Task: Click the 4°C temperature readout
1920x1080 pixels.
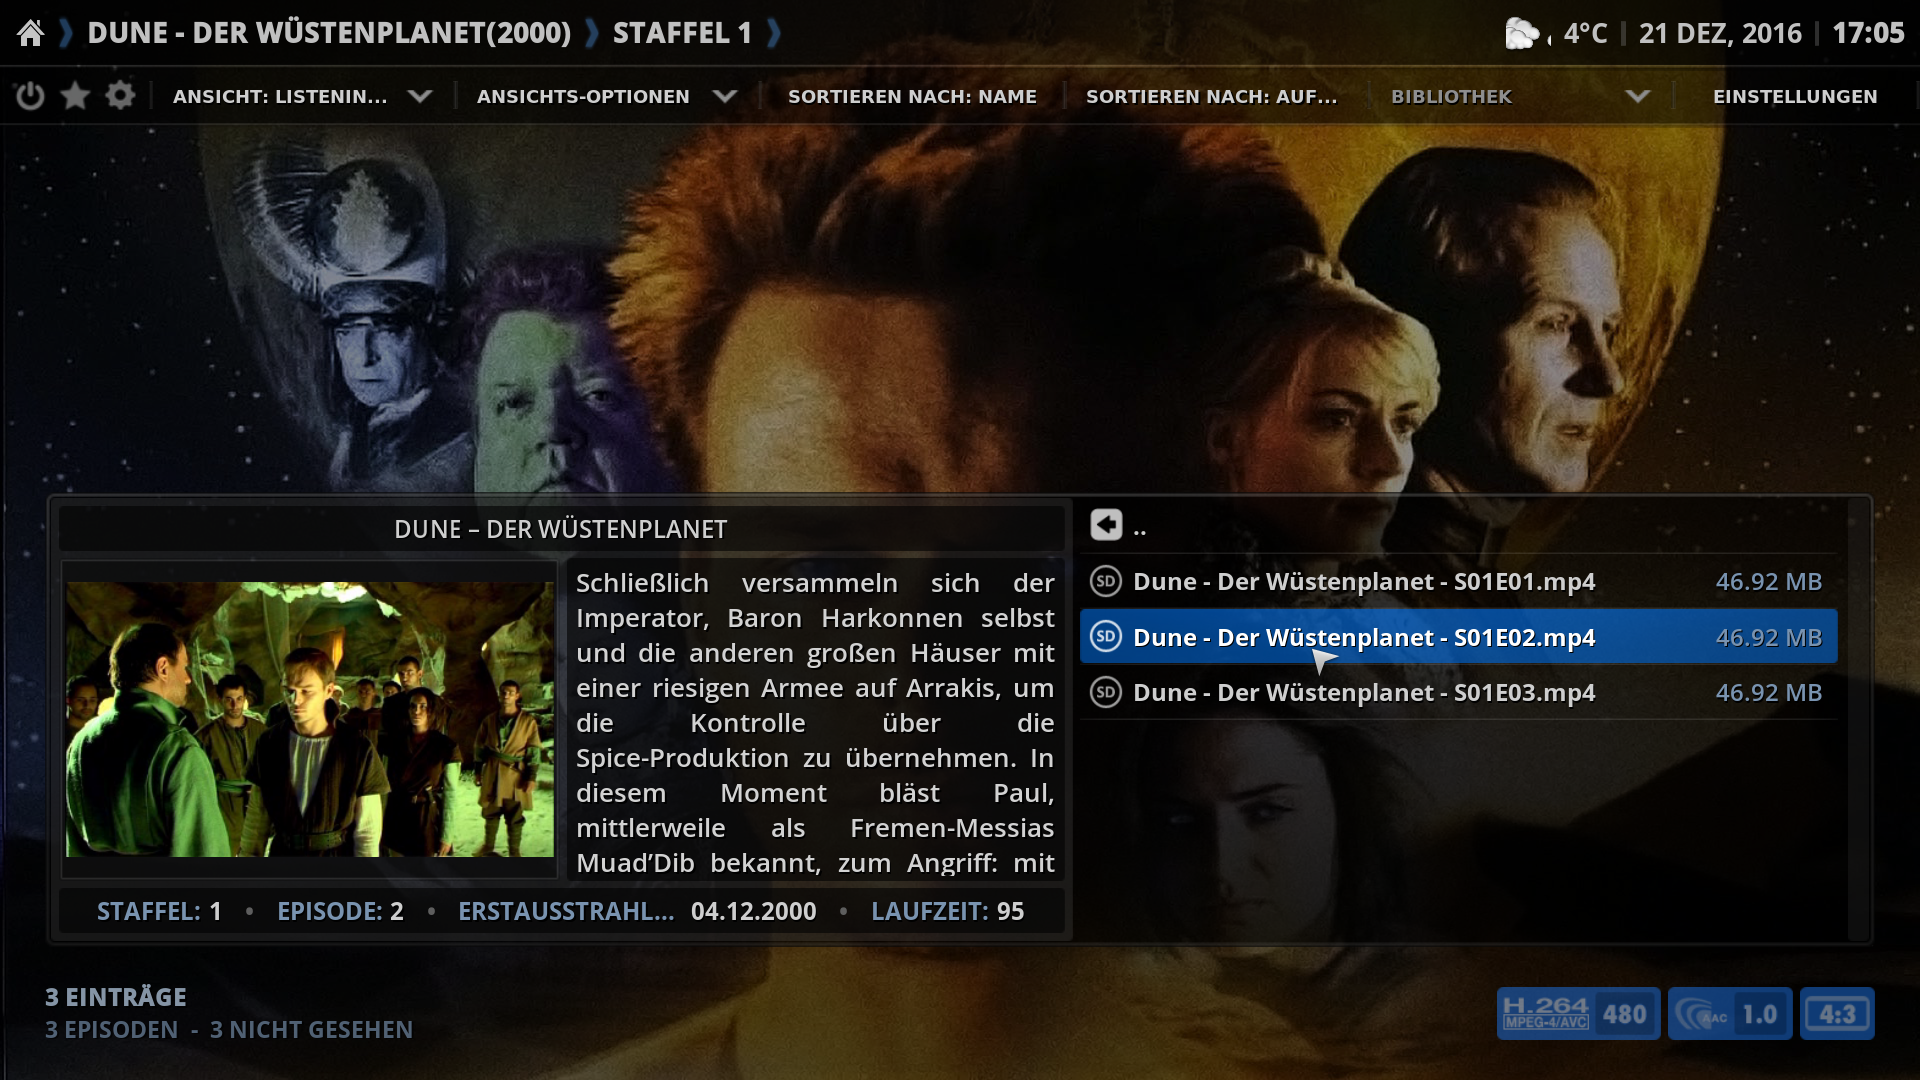Action: pos(1585,33)
